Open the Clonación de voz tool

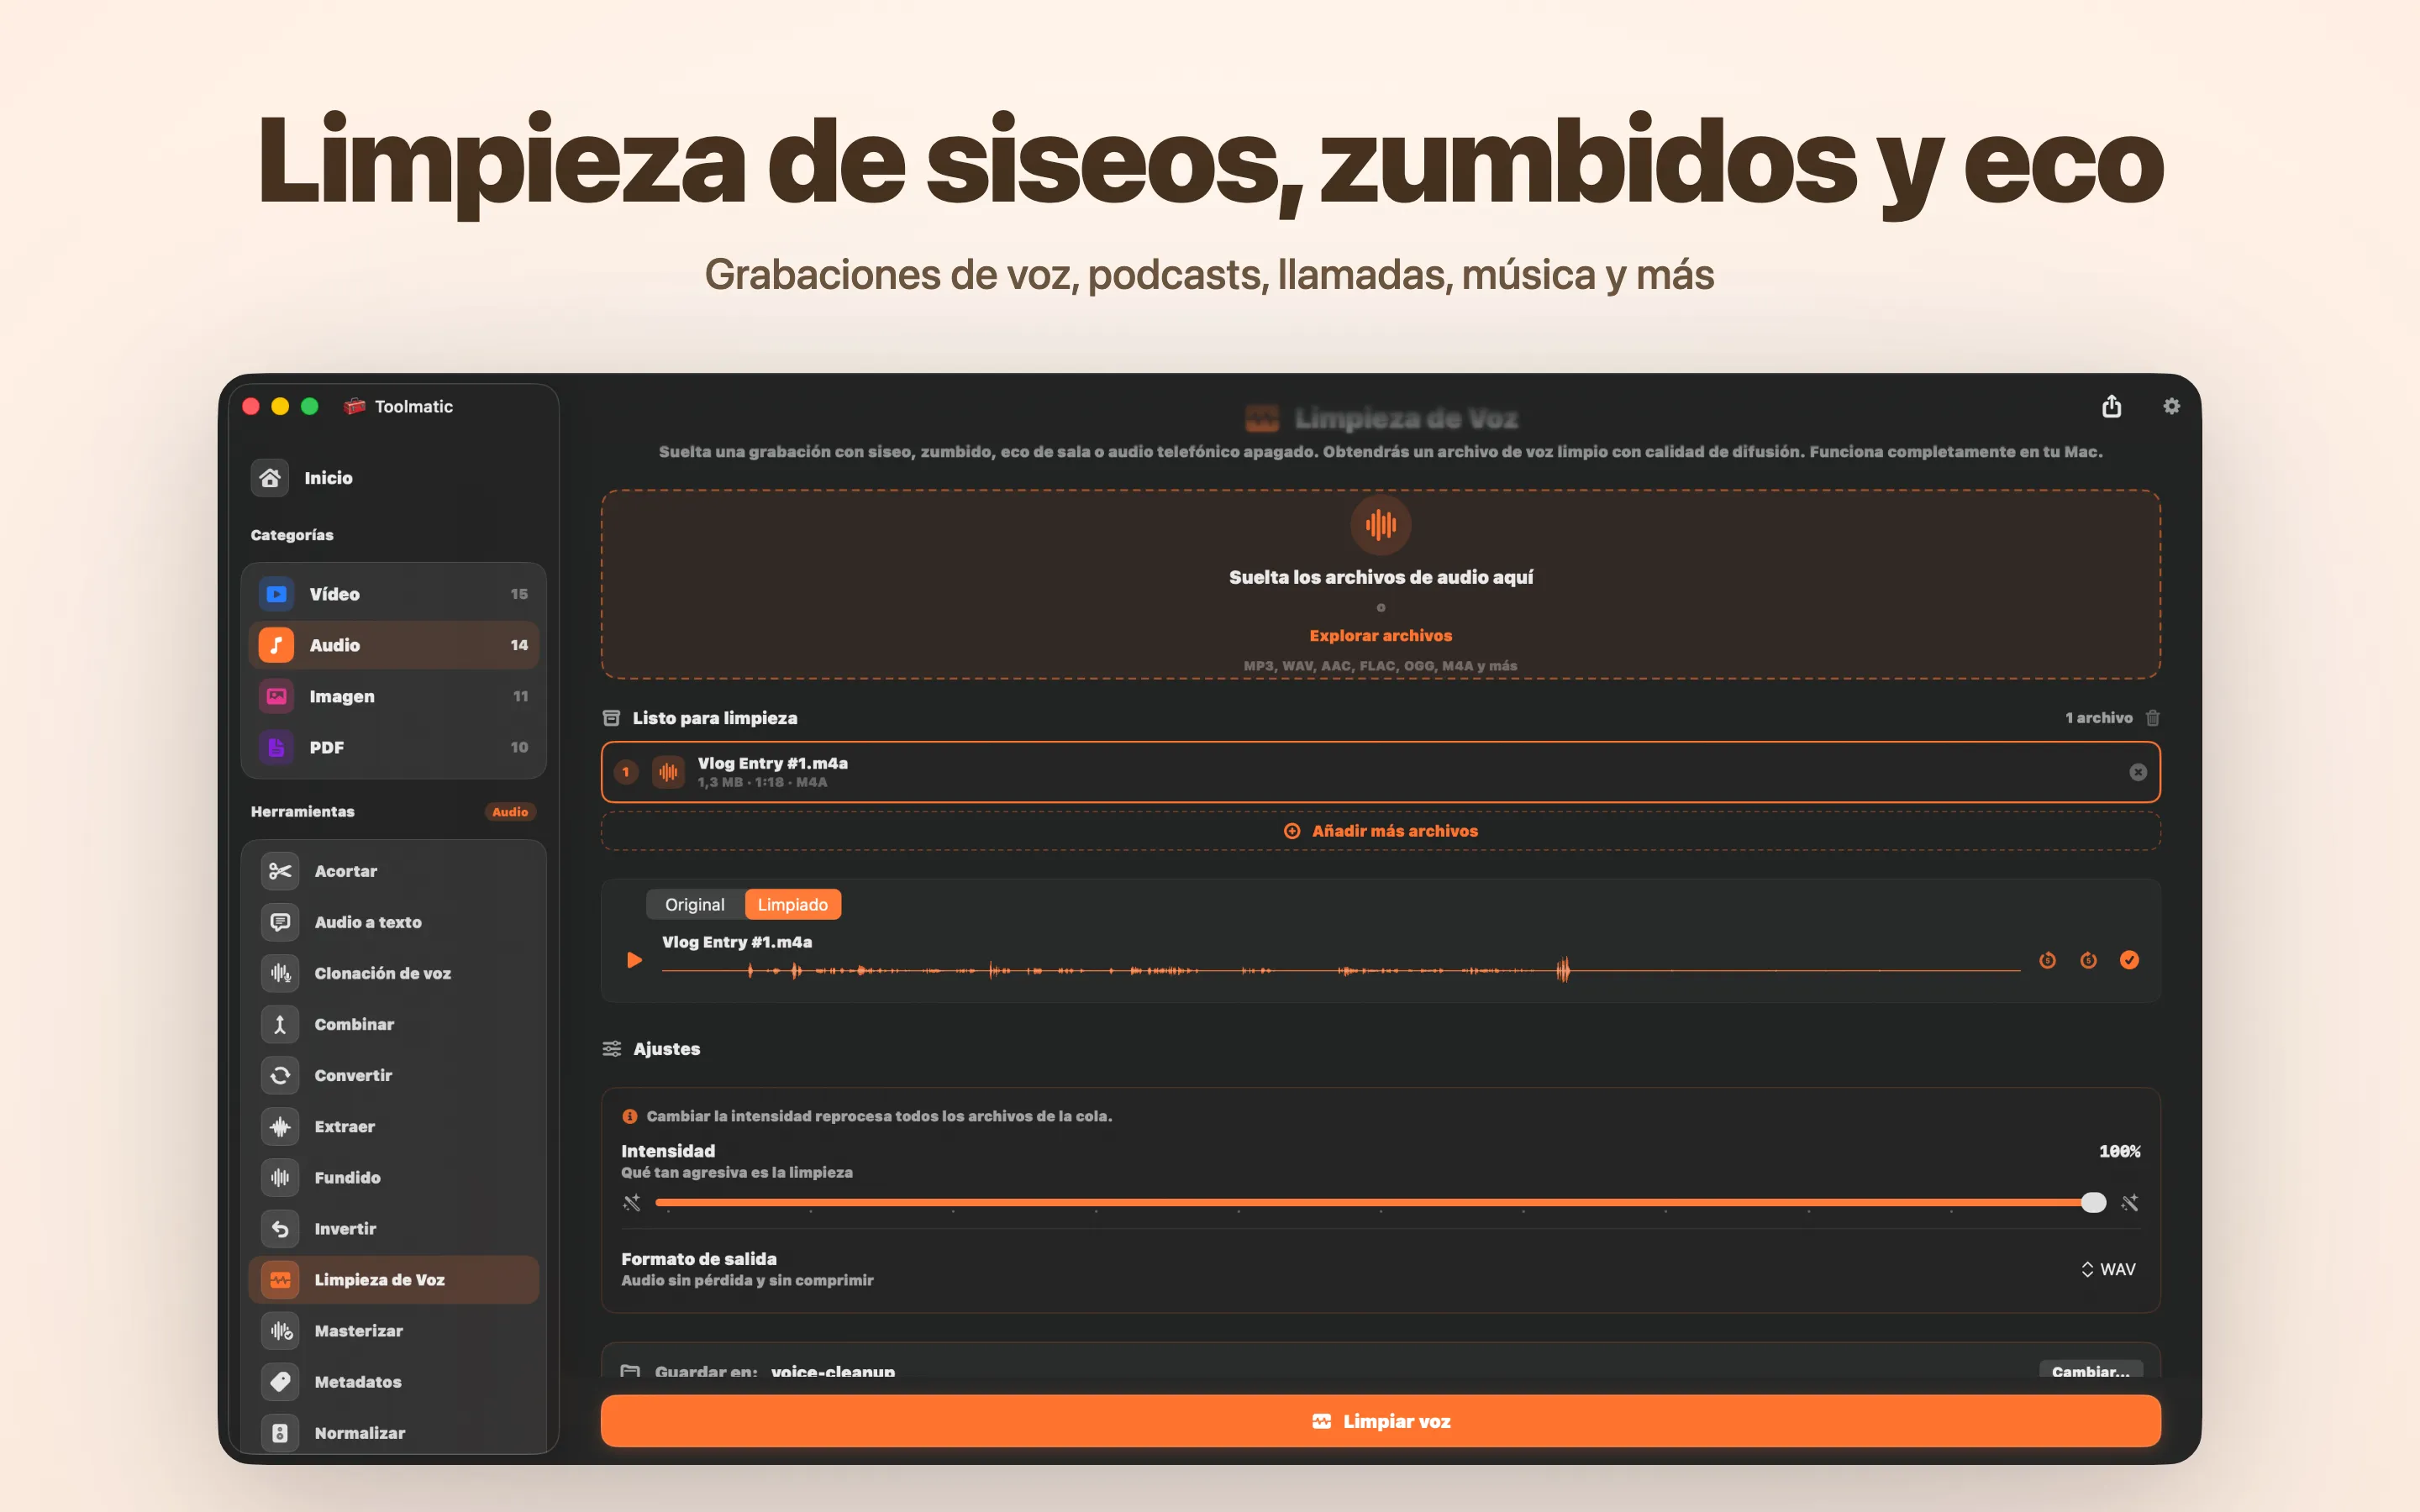[393, 973]
